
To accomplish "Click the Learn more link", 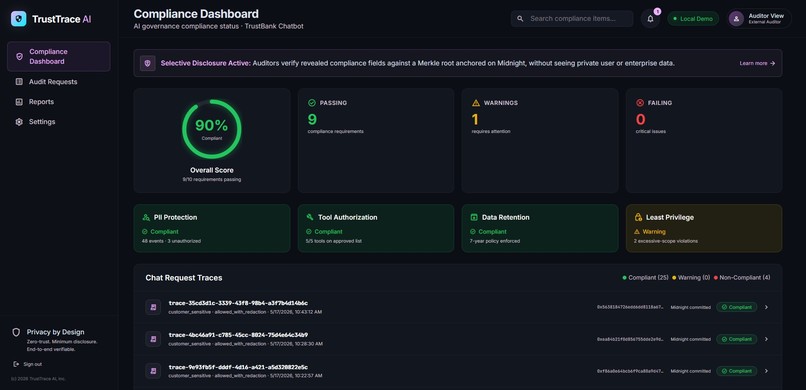I will pos(757,63).
